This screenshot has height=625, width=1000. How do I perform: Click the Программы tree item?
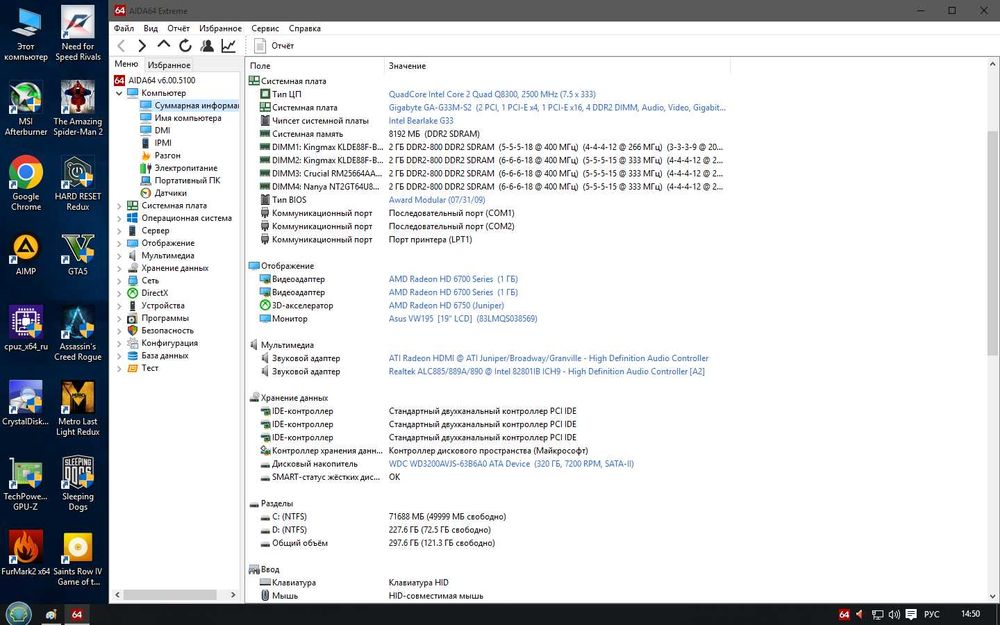click(x=158, y=318)
